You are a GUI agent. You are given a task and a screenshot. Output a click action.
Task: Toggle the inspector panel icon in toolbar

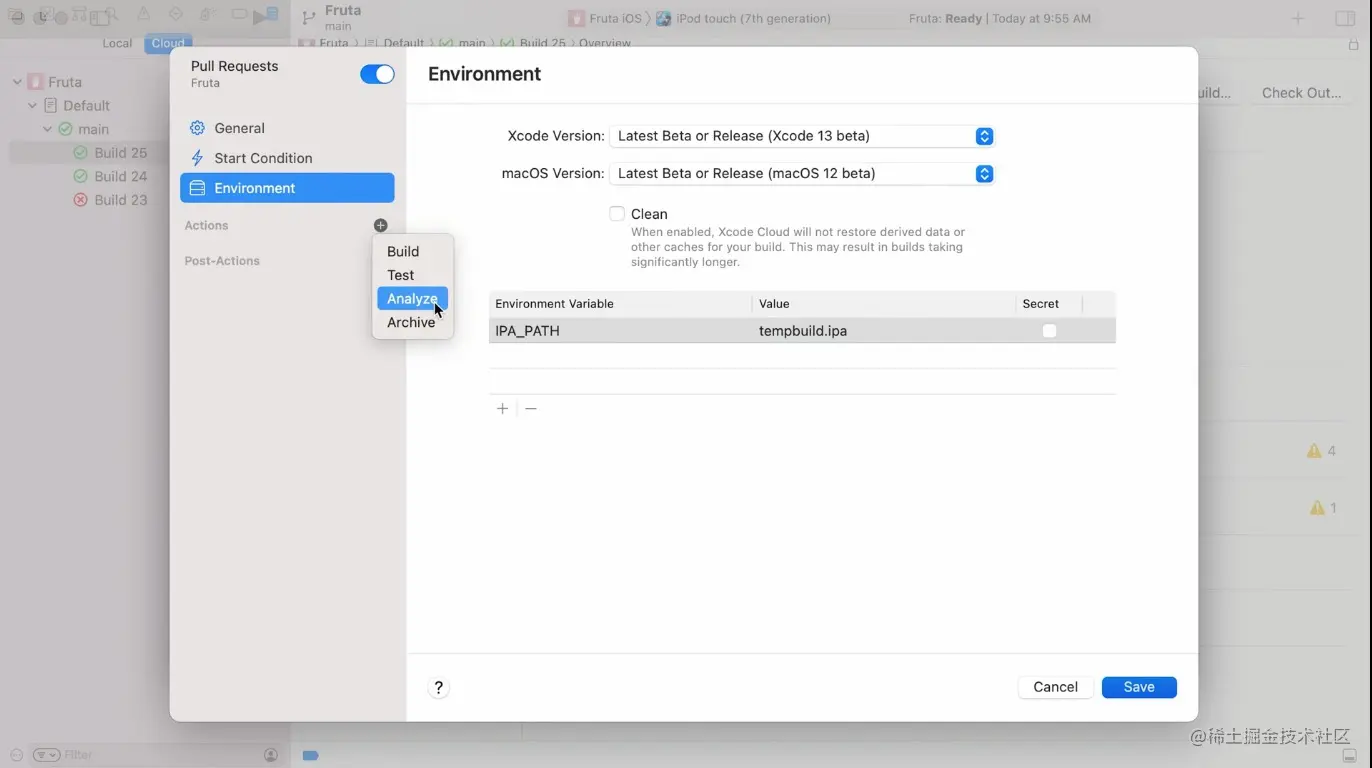(x=1345, y=18)
